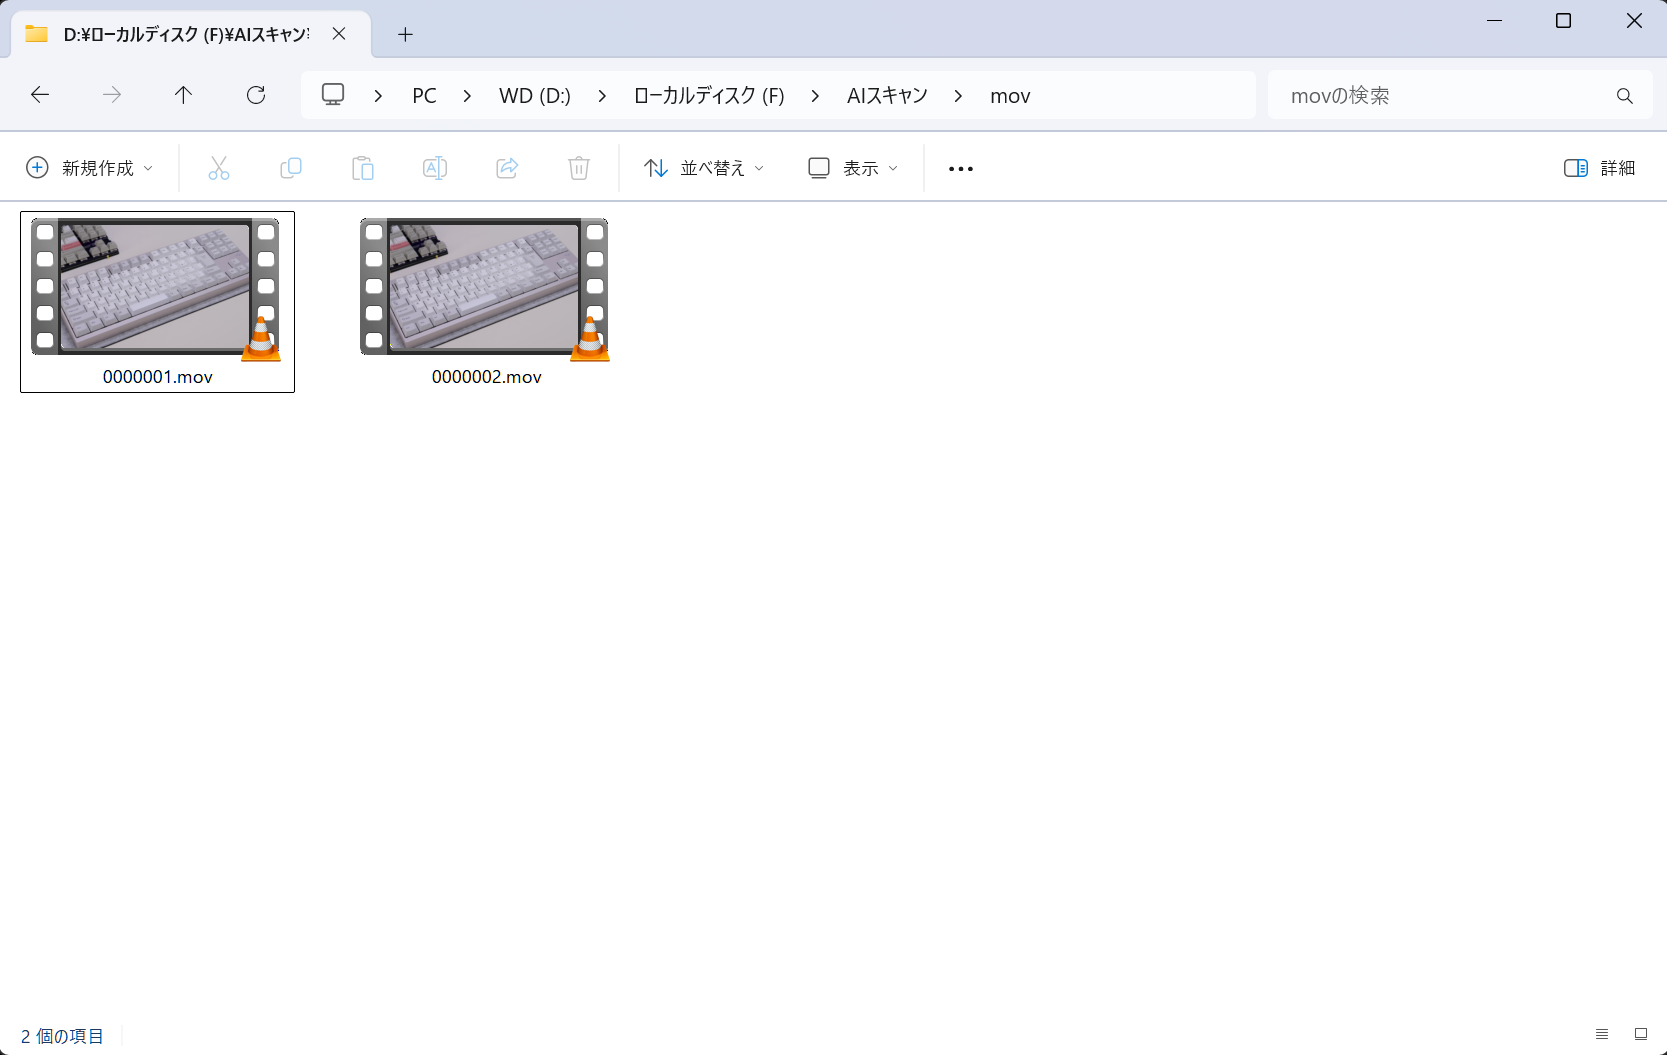1667x1055 pixels.
Task: Click the Cut scissors icon
Action: coord(218,168)
